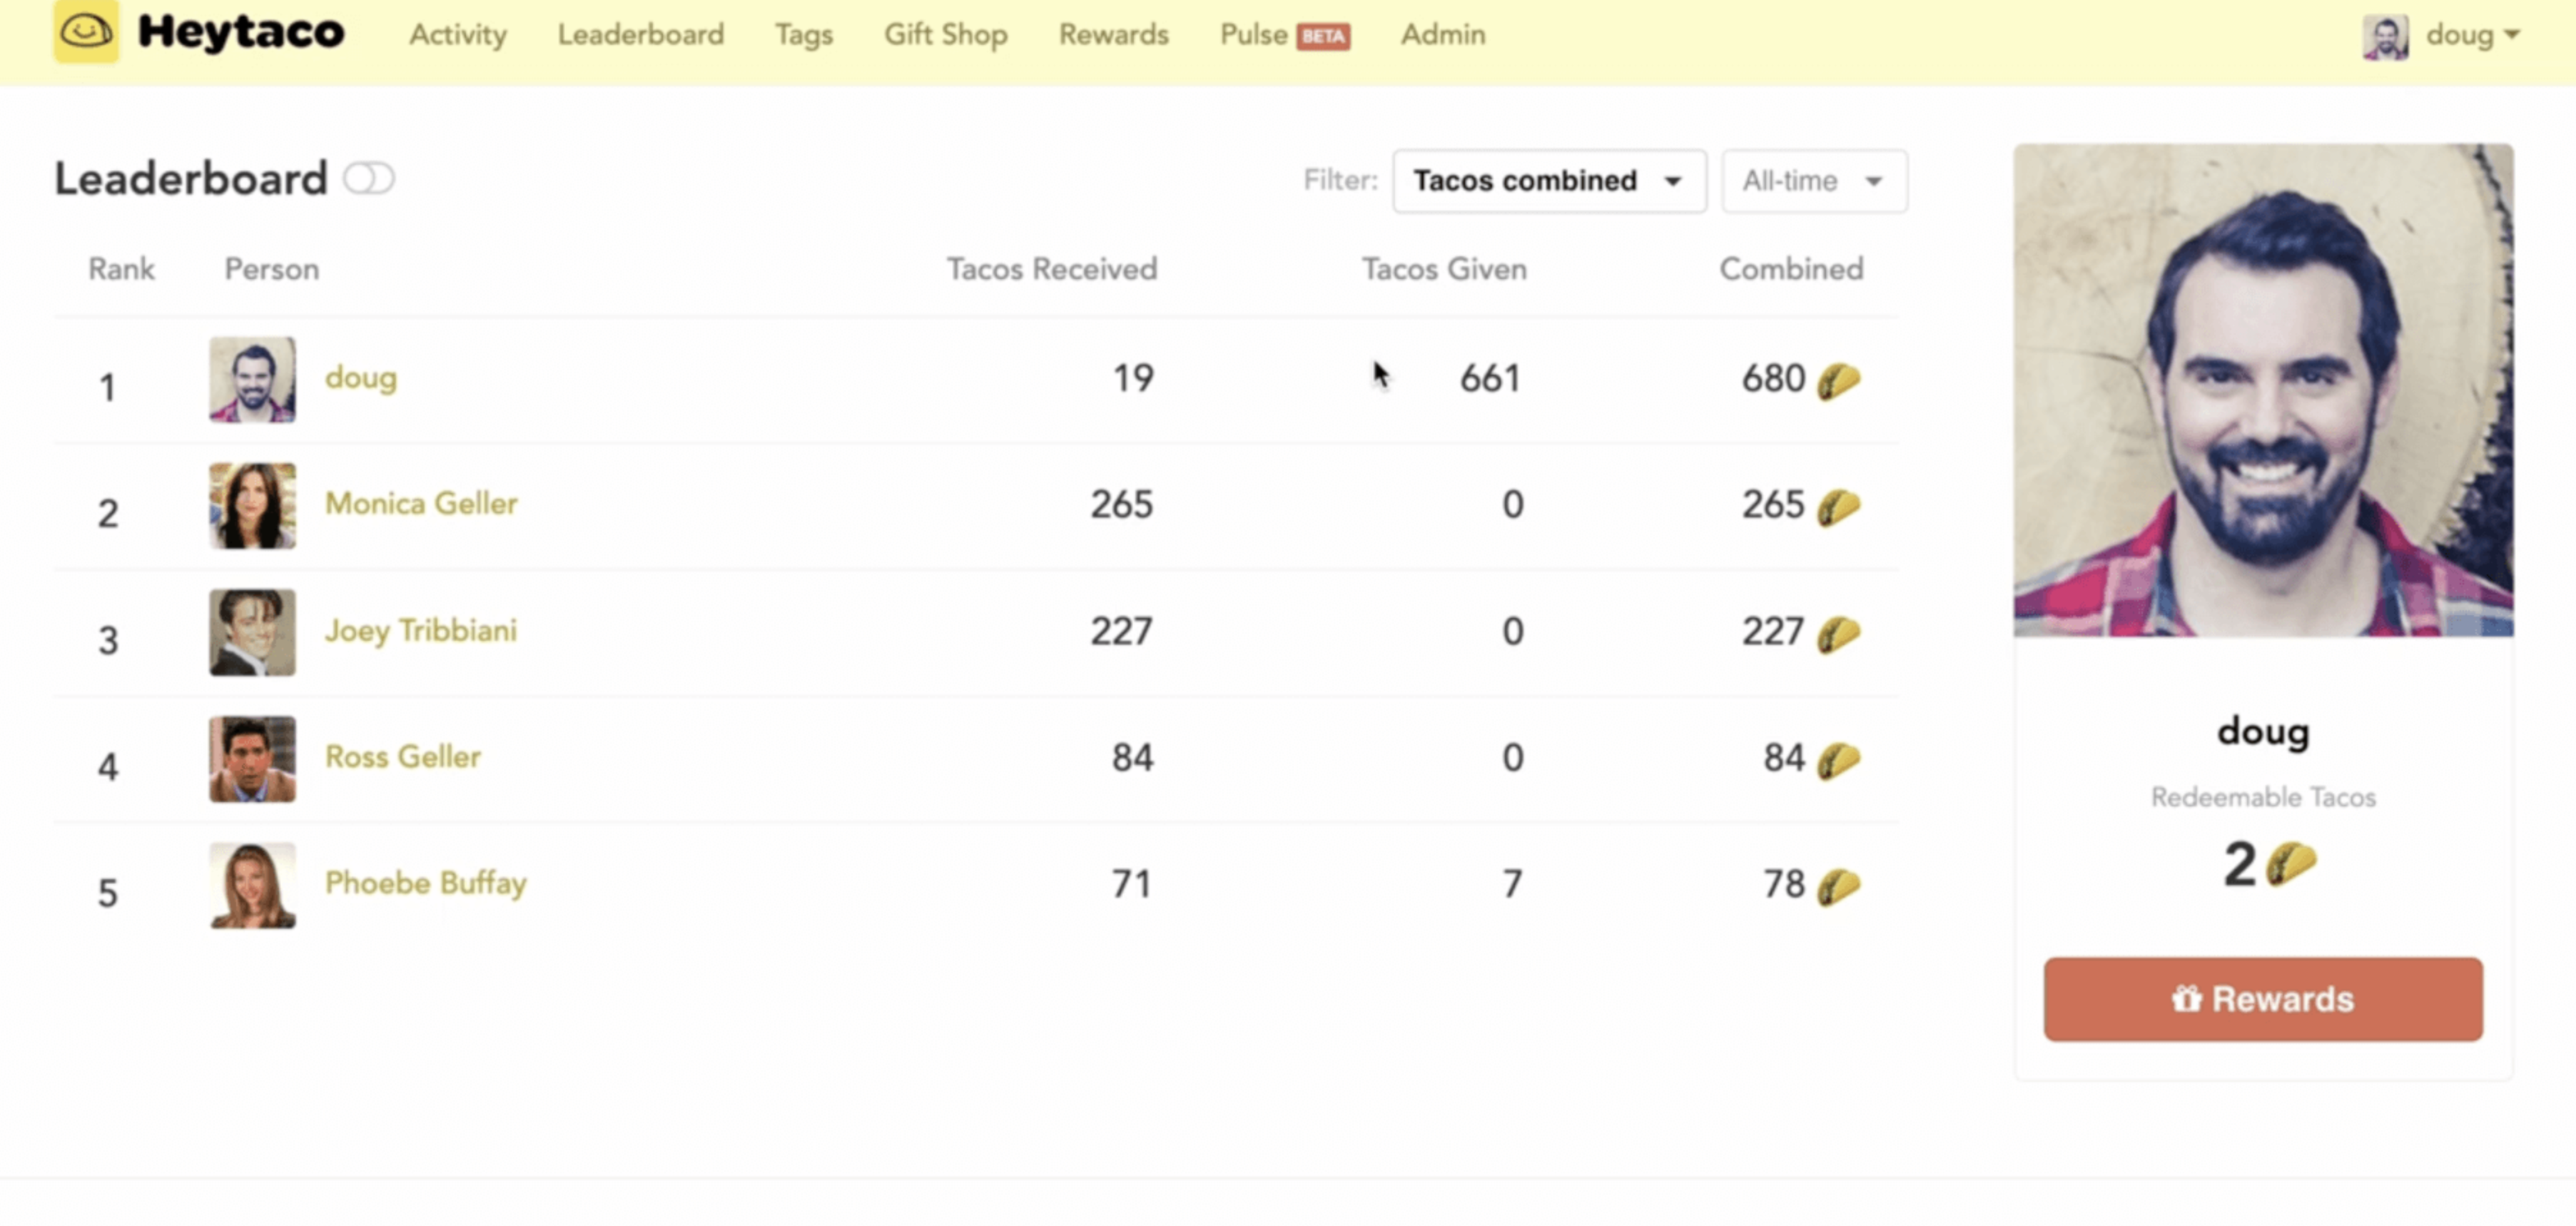Viewport: 2576px width, 1226px height.
Task: Click the taco icon beside doug's 680
Action: tap(1838, 380)
